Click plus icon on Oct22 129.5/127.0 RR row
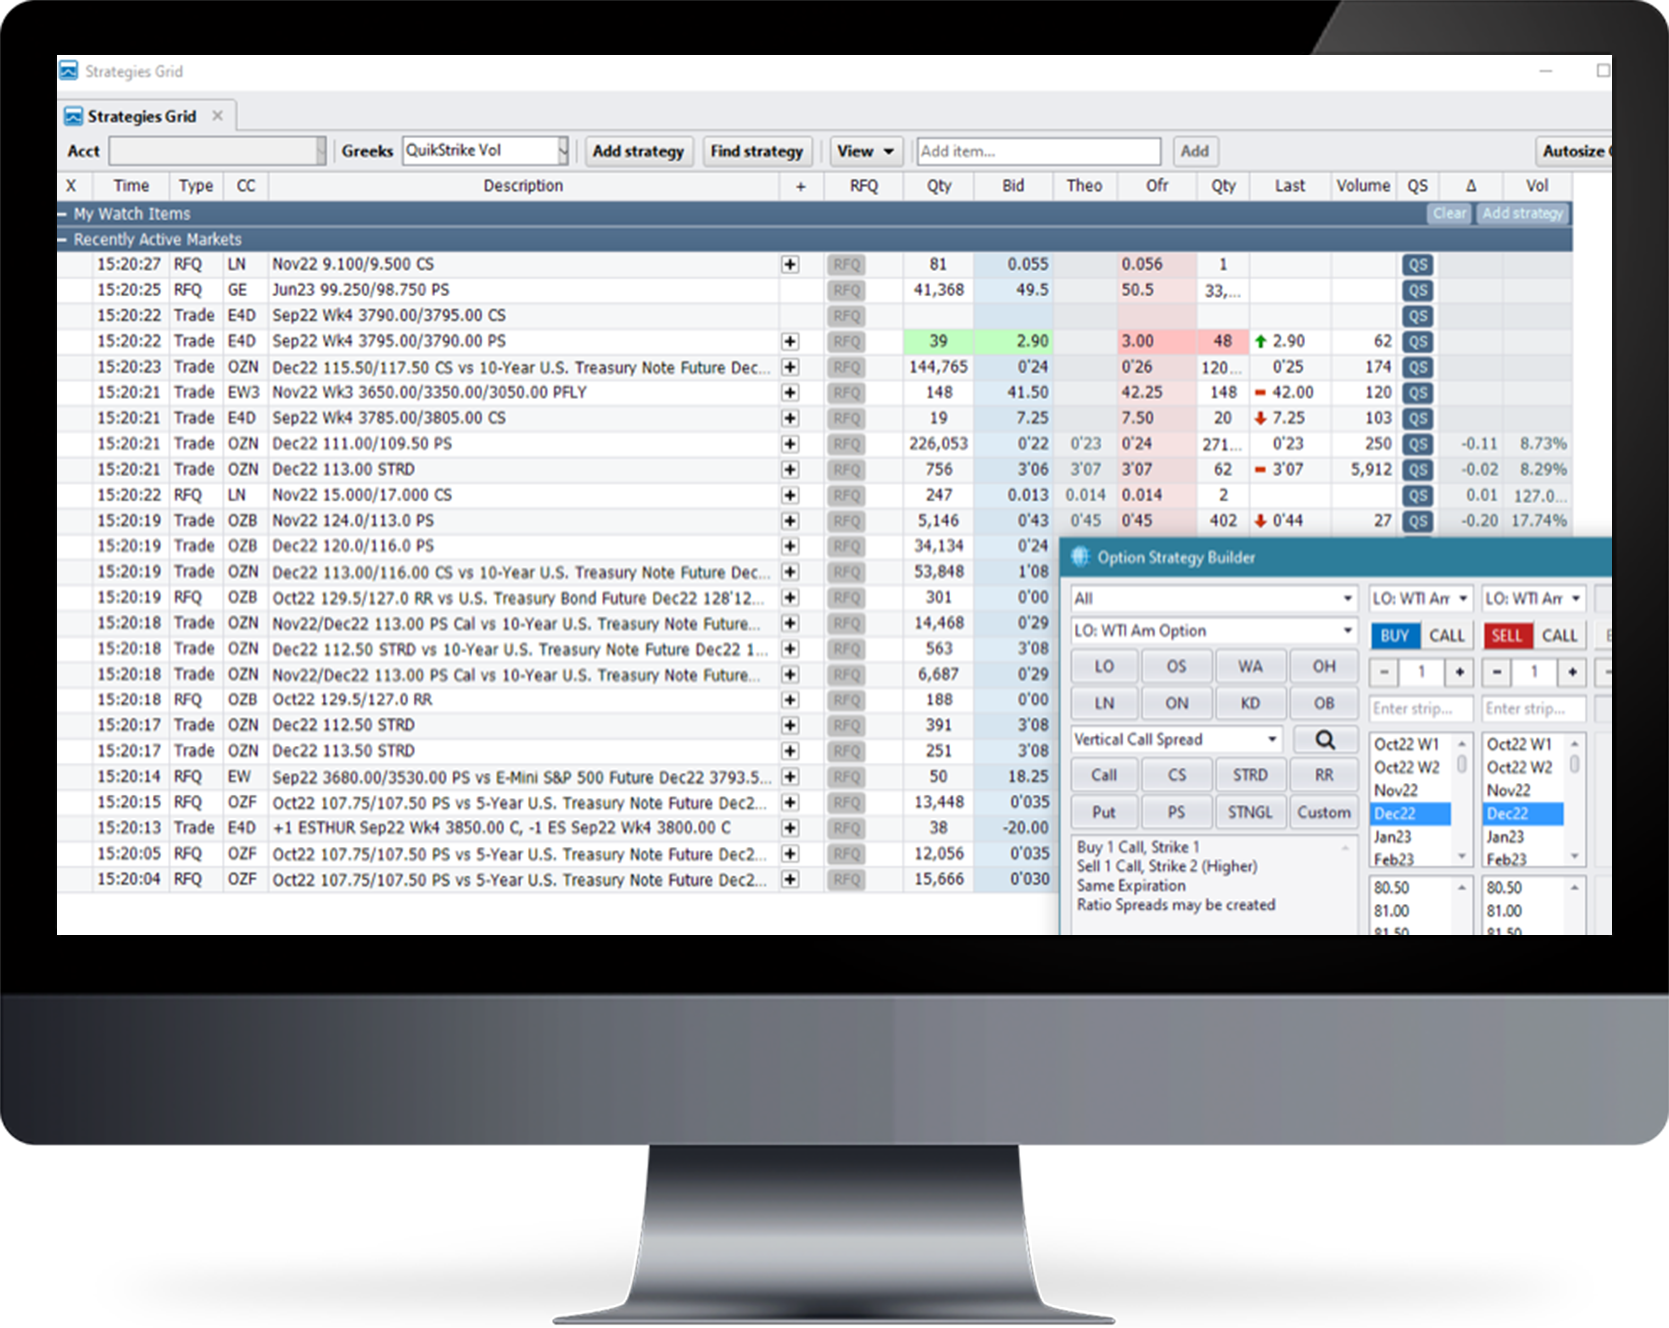 click(790, 700)
